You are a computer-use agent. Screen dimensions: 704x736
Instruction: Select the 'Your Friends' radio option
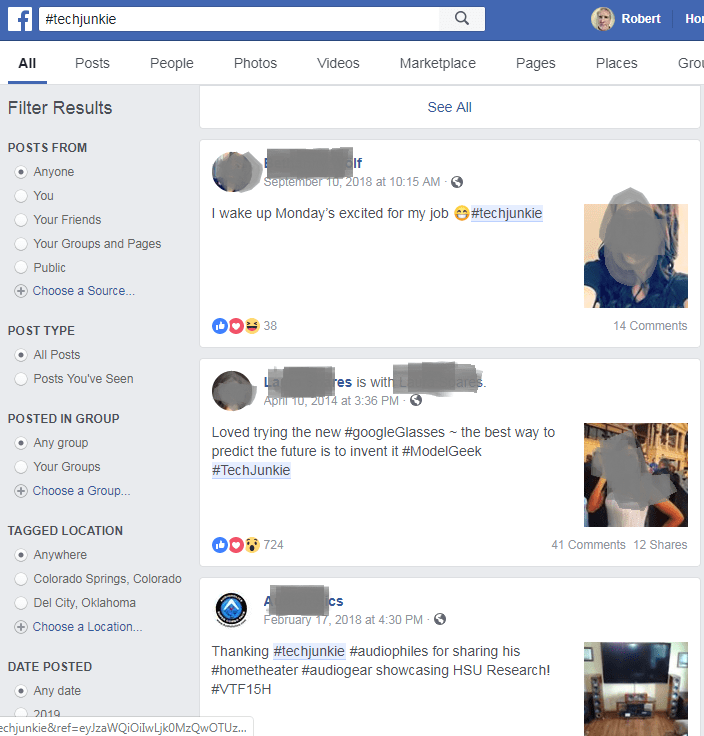21,220
